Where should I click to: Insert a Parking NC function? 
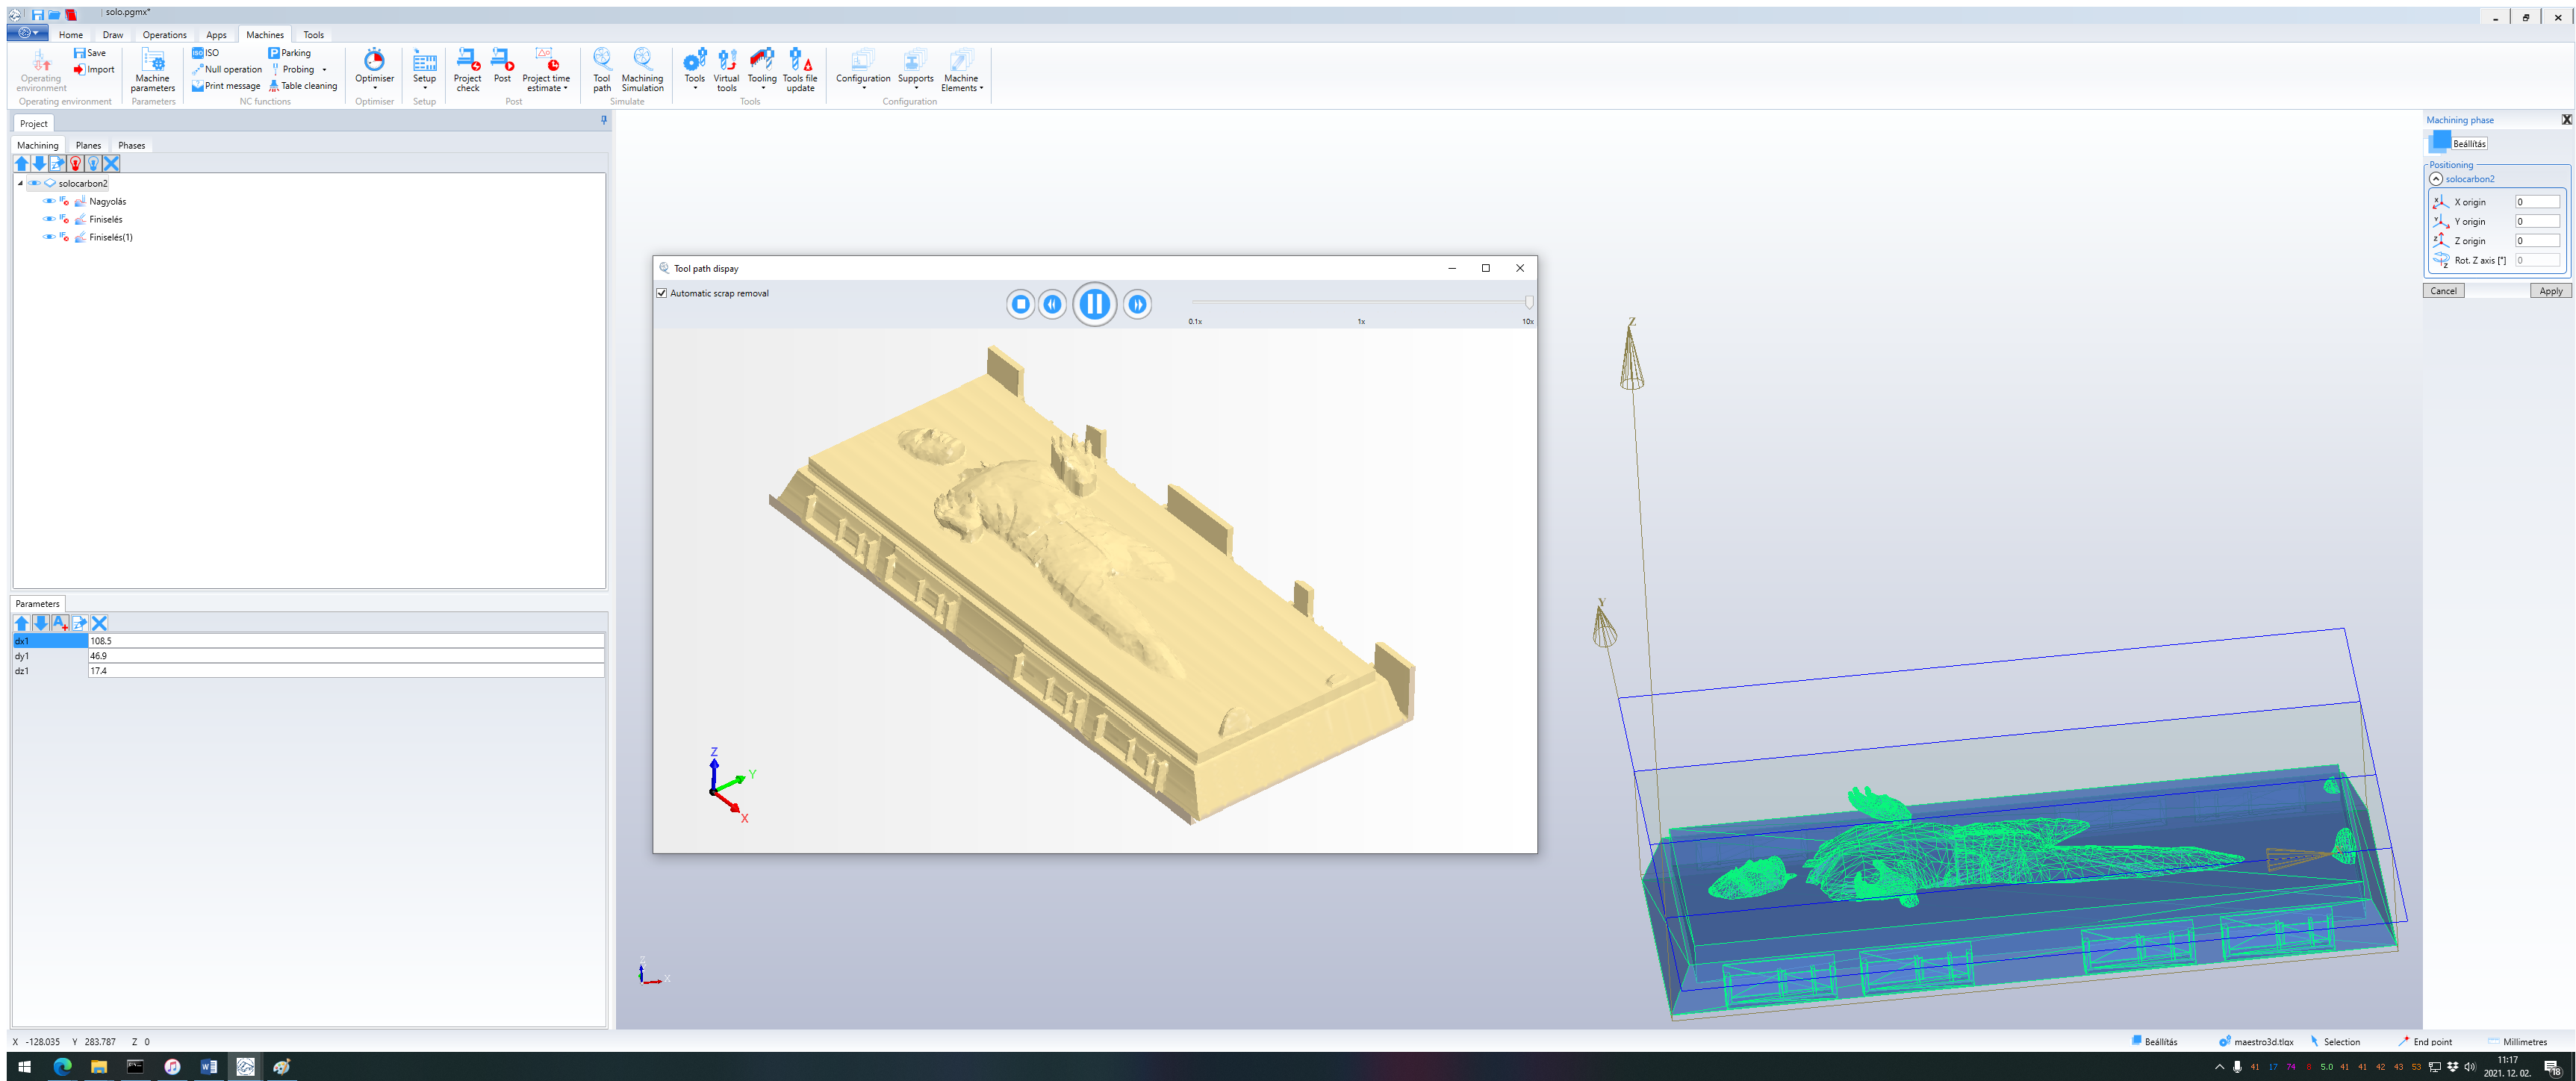(290, 53)
